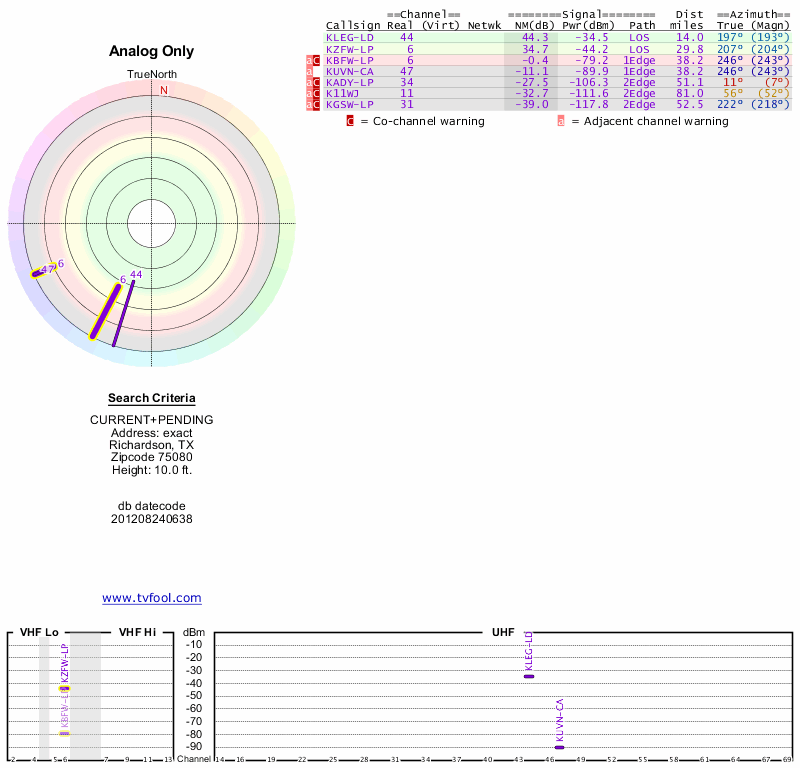Viewport: 800px width, 768px height.
Task: Click the KLEG-LD callsign row
Action: [557, 37]
